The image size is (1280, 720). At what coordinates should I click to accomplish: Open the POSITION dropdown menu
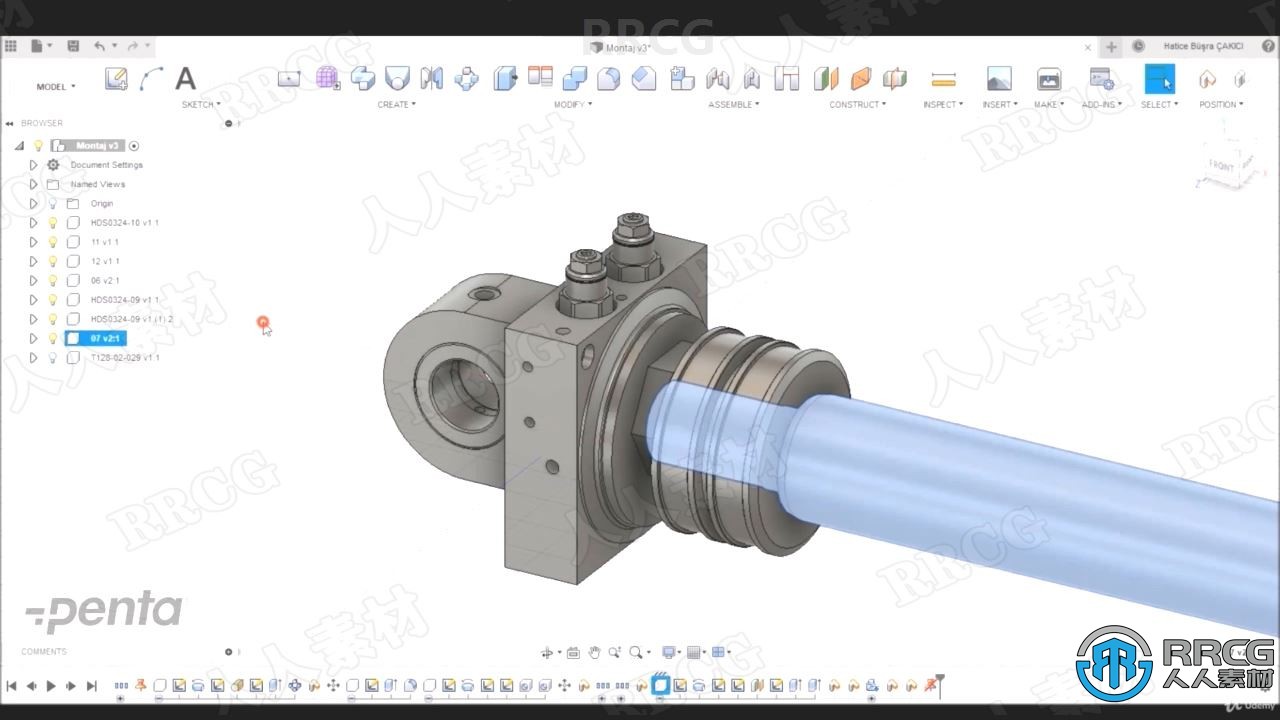click(1221, 104)
